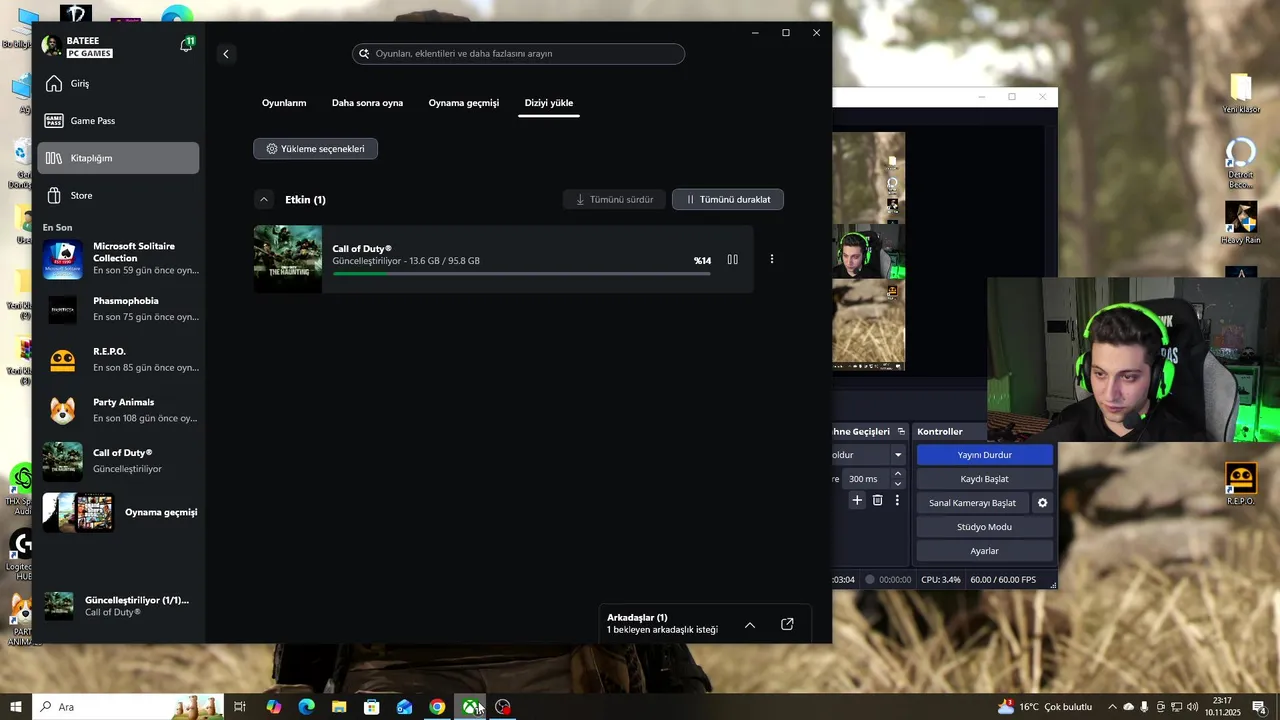The width and height of the screenshot is (1280, 720).
Task: Undock the Sahne Geçişleri panel
Action: click(x=901, y=432)
